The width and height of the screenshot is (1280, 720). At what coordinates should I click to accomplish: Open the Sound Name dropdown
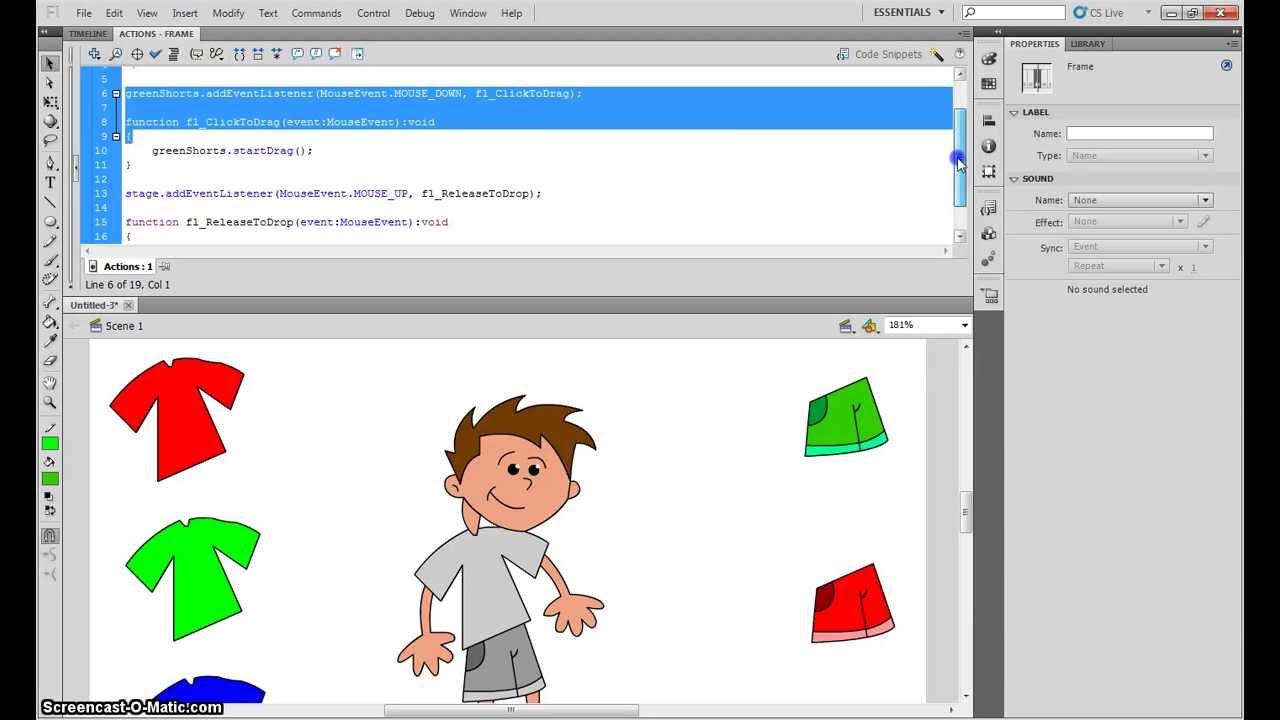coord(1140,200)
